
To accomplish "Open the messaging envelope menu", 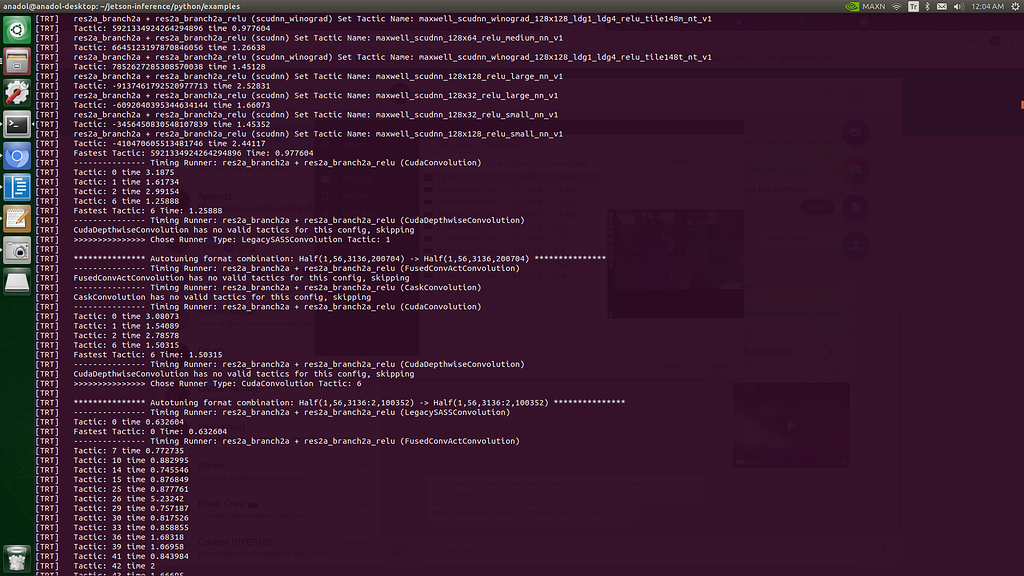I will point(942,7).
